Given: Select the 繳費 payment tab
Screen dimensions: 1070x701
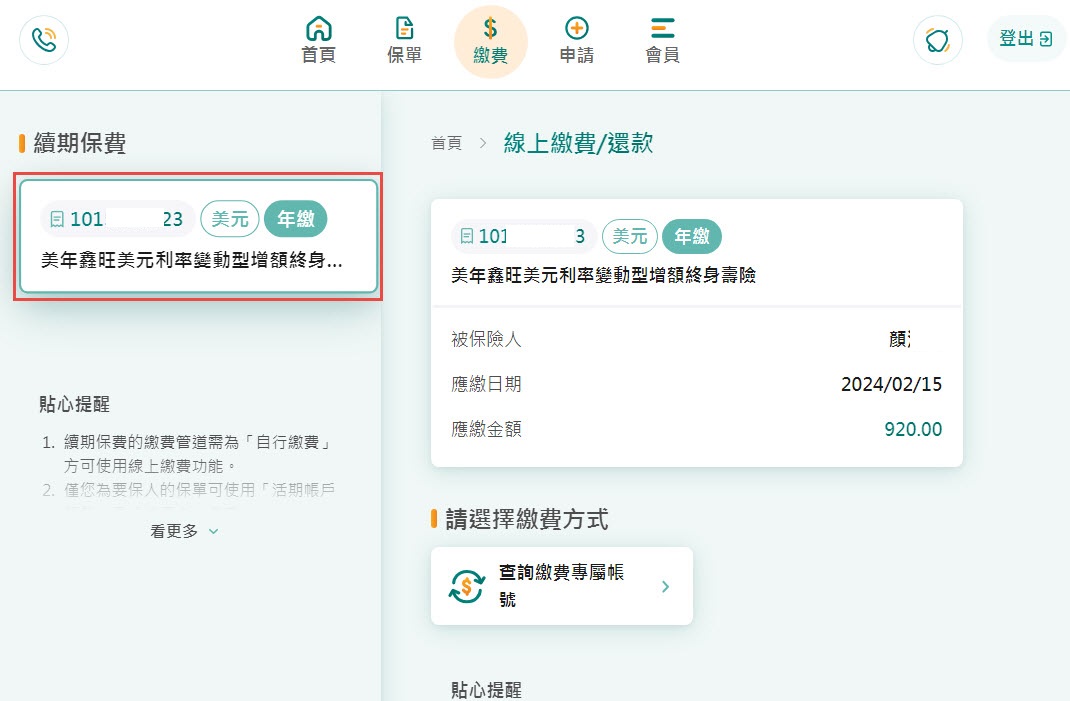Looking at the screenshot, I should click(491, 42).
